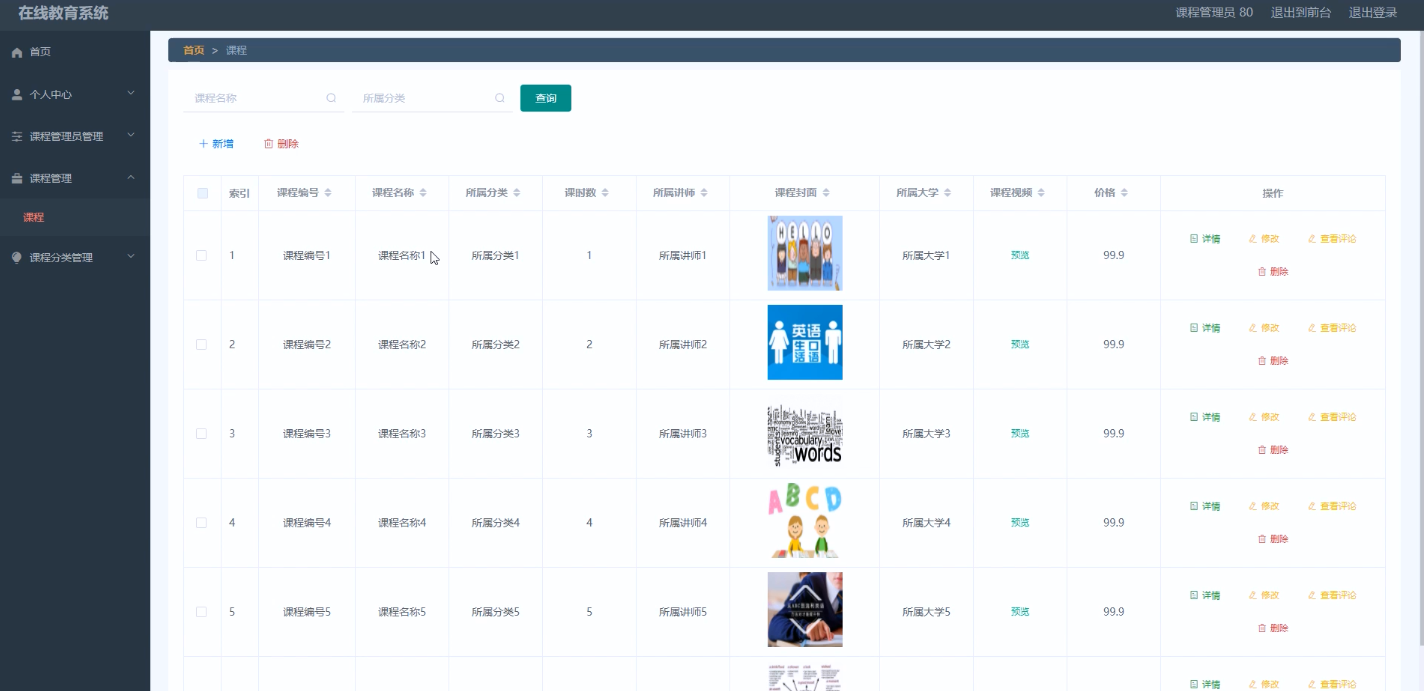The height and width of the screenshot is (691, 1424).
Task: Collapse the 课程管理 chevron
Action: (x=131, y=178)
